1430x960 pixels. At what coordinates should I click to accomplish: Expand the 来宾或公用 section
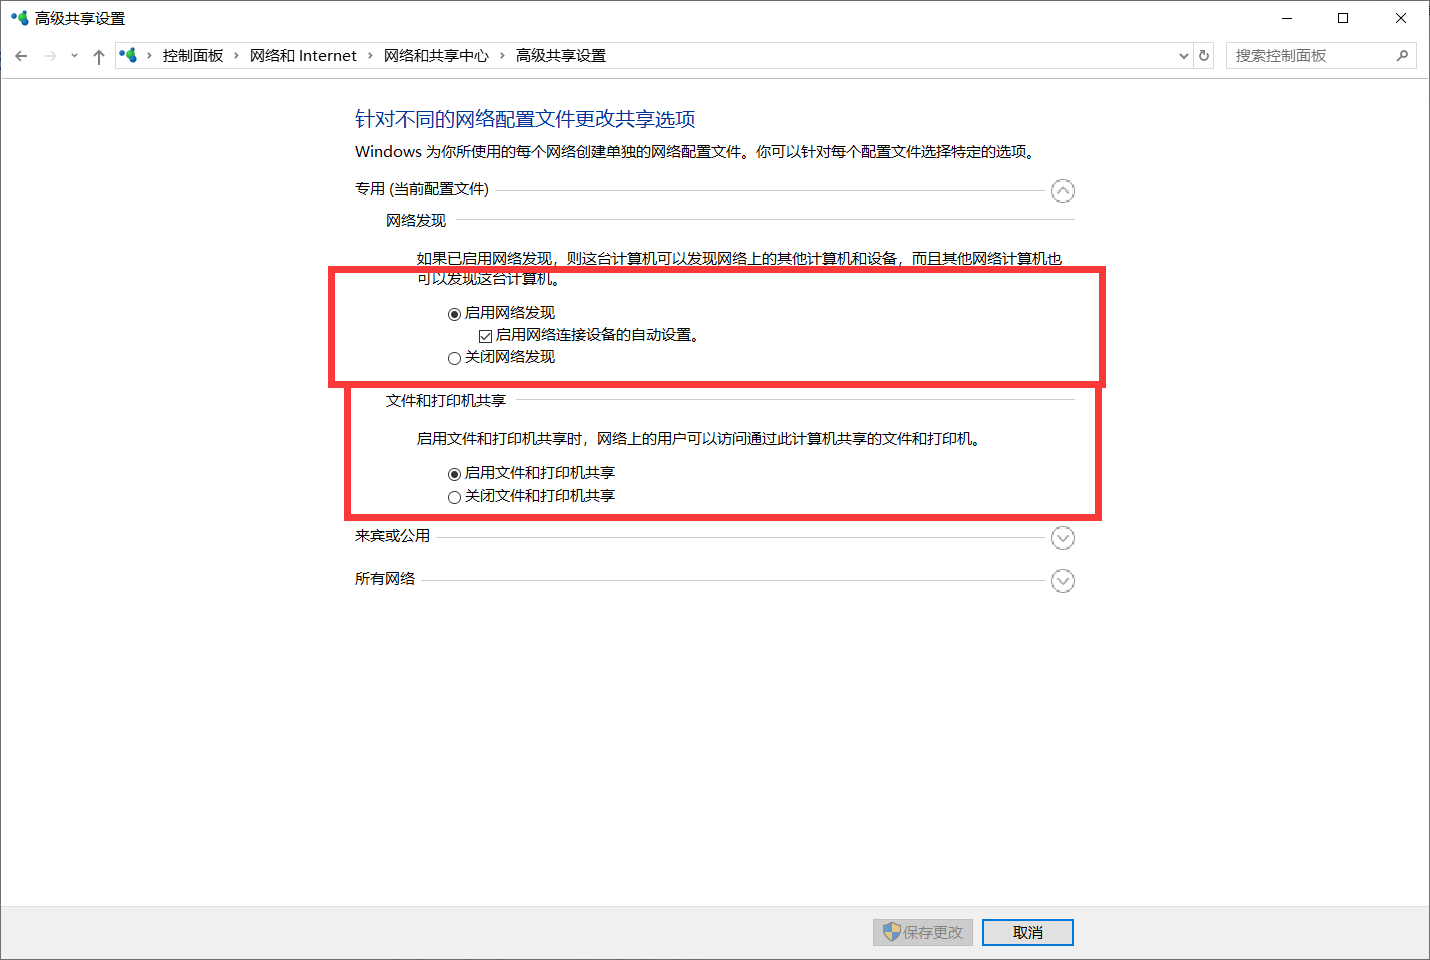1063,538
